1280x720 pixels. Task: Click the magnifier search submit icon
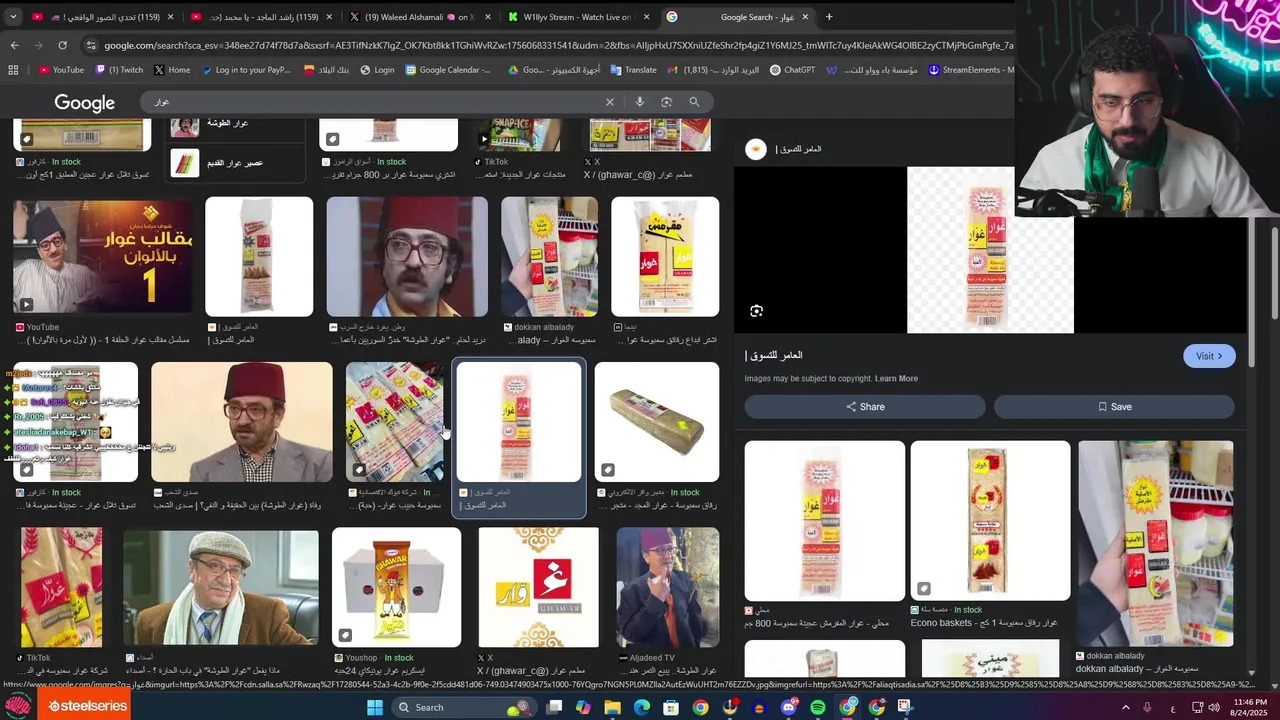click(x=694, y=102)
